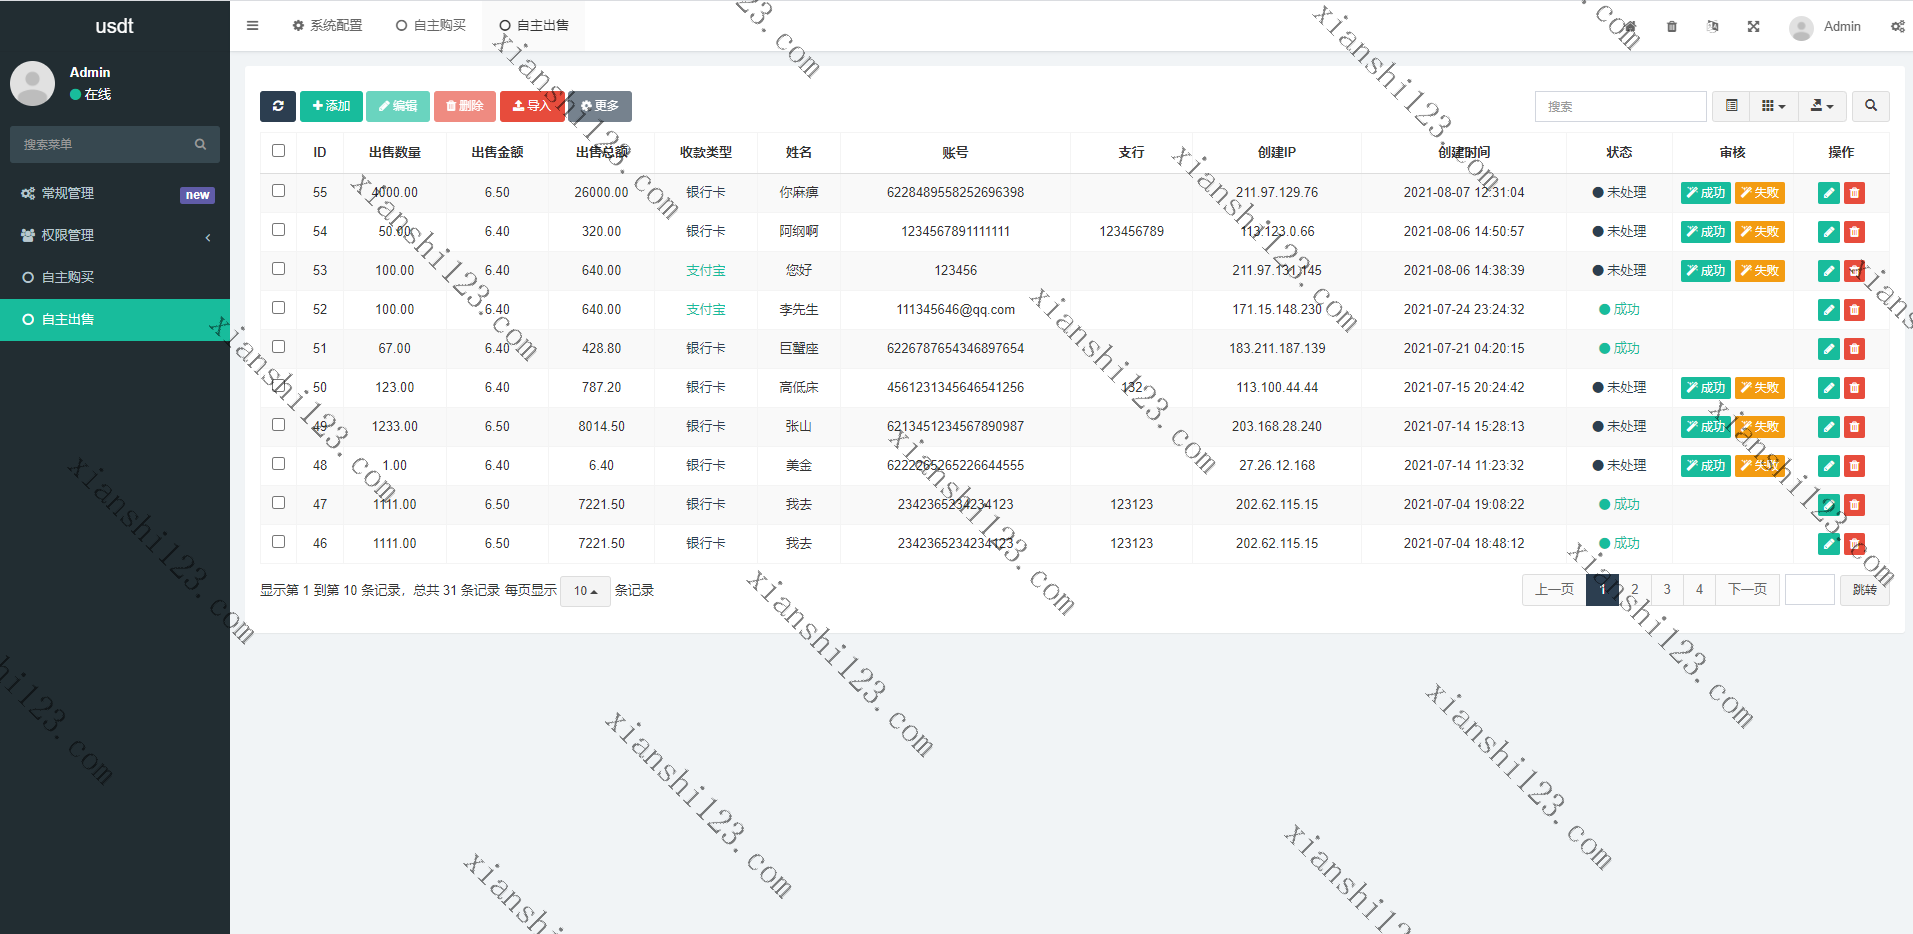Screen dimensions: 1913x934
Task: Click the red delete icon for ID 47
Action: click(x=1854, y=505)
